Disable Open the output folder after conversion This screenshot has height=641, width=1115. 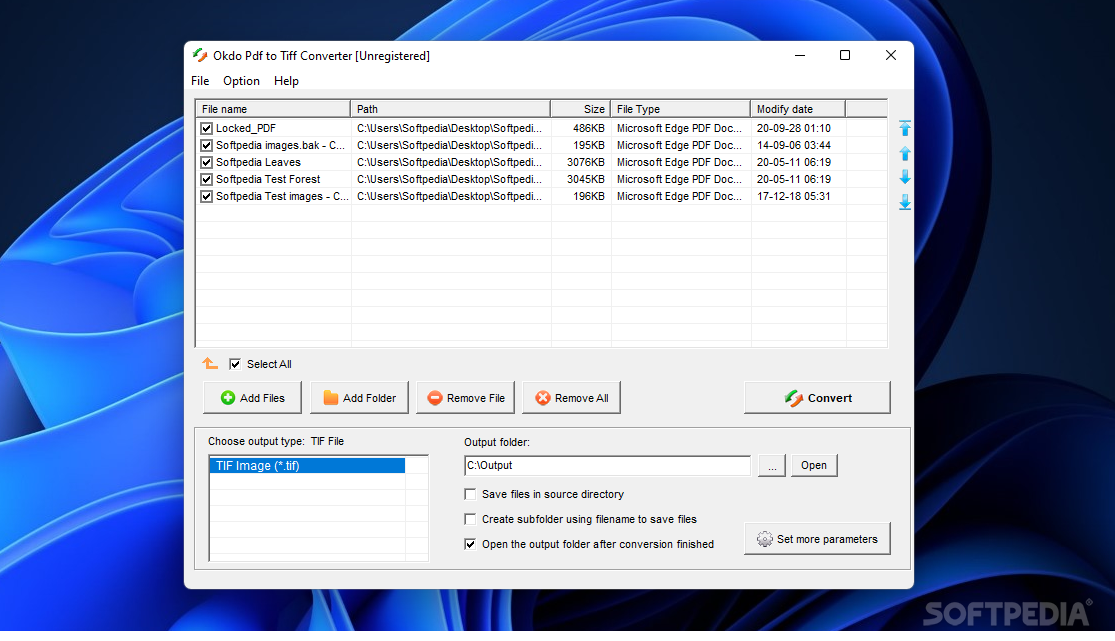470,544
